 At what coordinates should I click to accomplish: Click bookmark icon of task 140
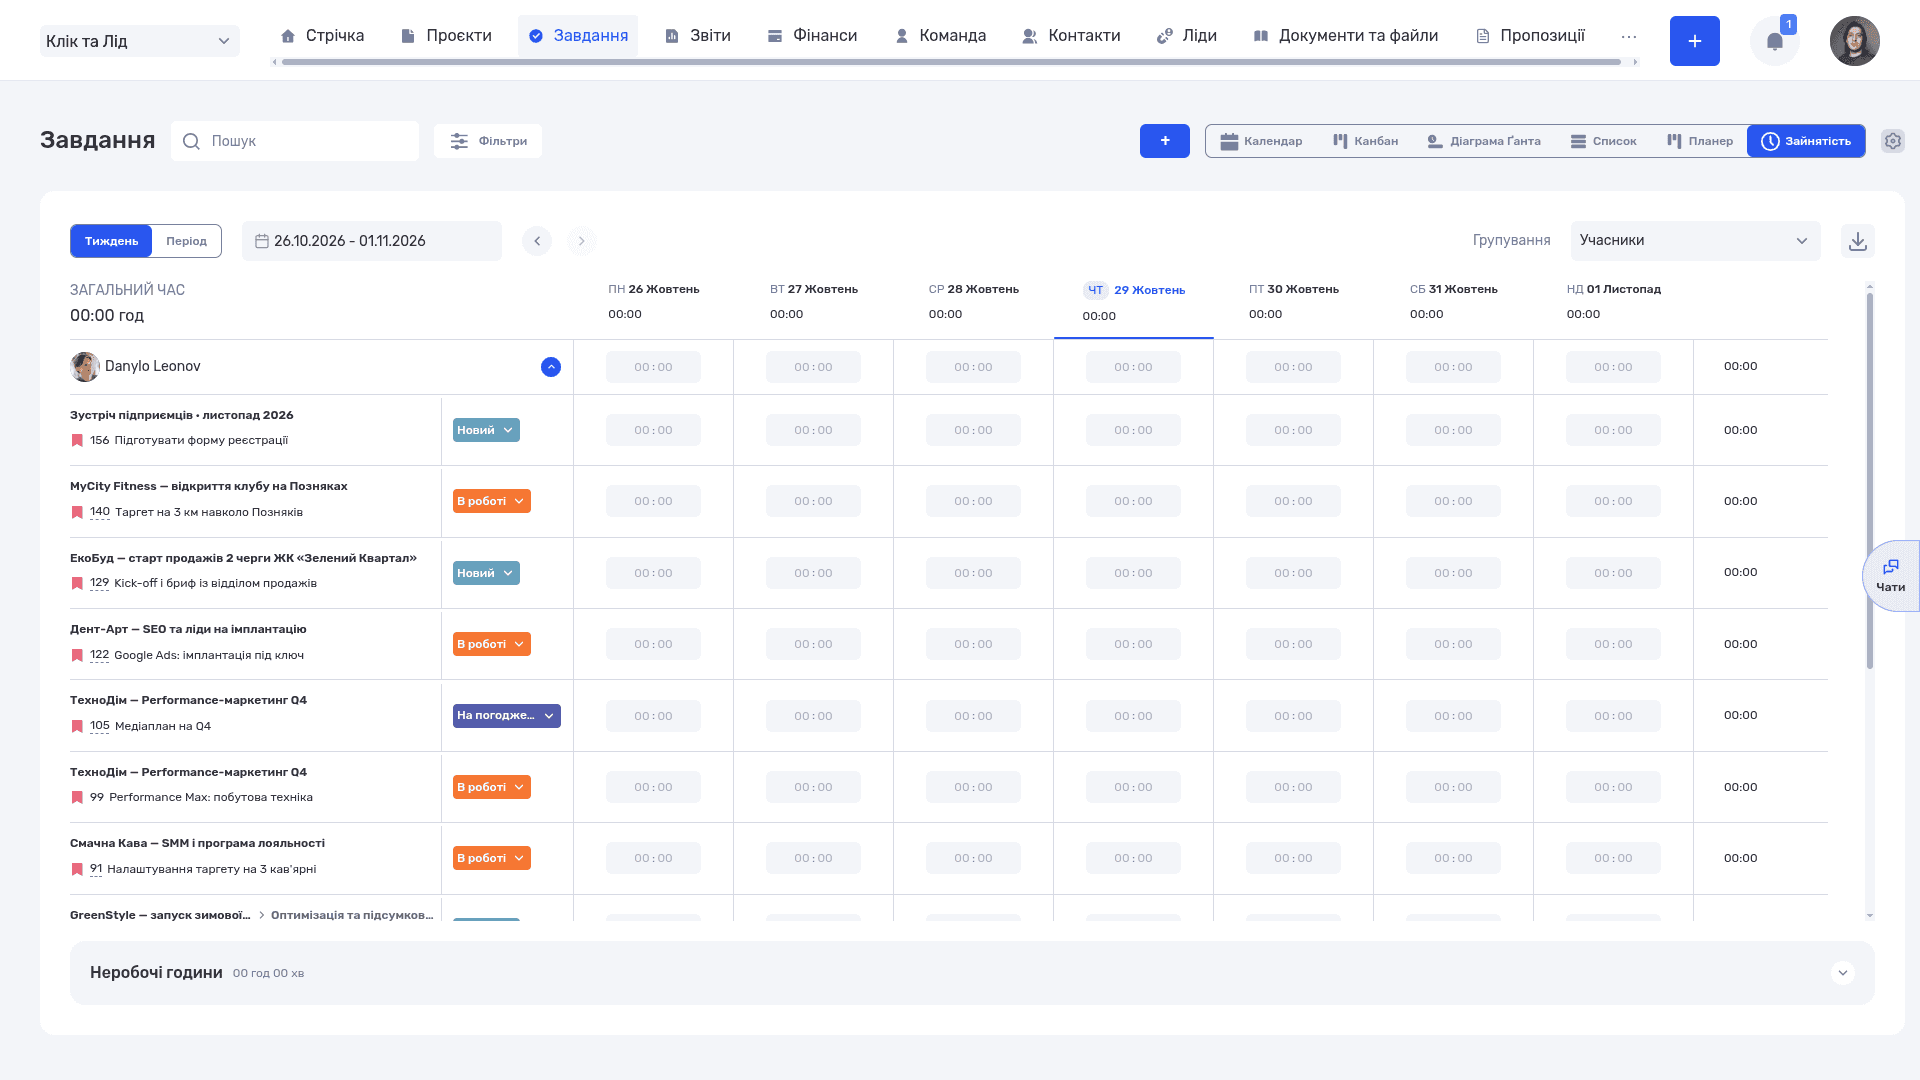(77, 512)
